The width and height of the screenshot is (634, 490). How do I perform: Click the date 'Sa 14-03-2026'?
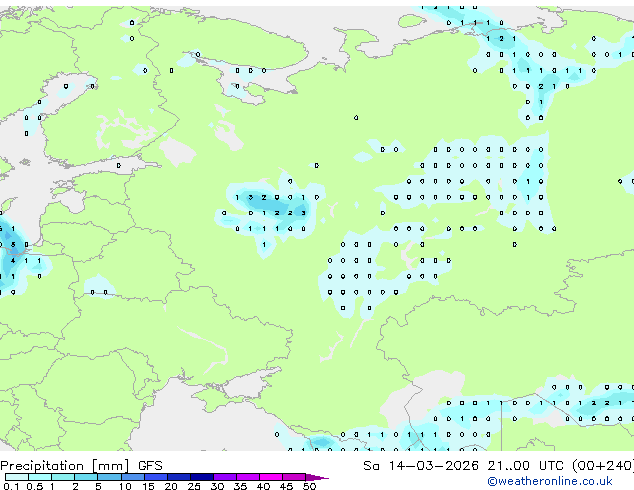click(x=421, y=466)
